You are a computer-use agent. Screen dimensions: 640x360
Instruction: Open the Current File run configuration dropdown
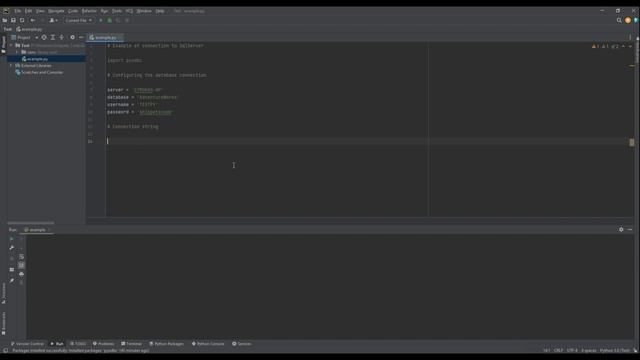click(78, 20)
